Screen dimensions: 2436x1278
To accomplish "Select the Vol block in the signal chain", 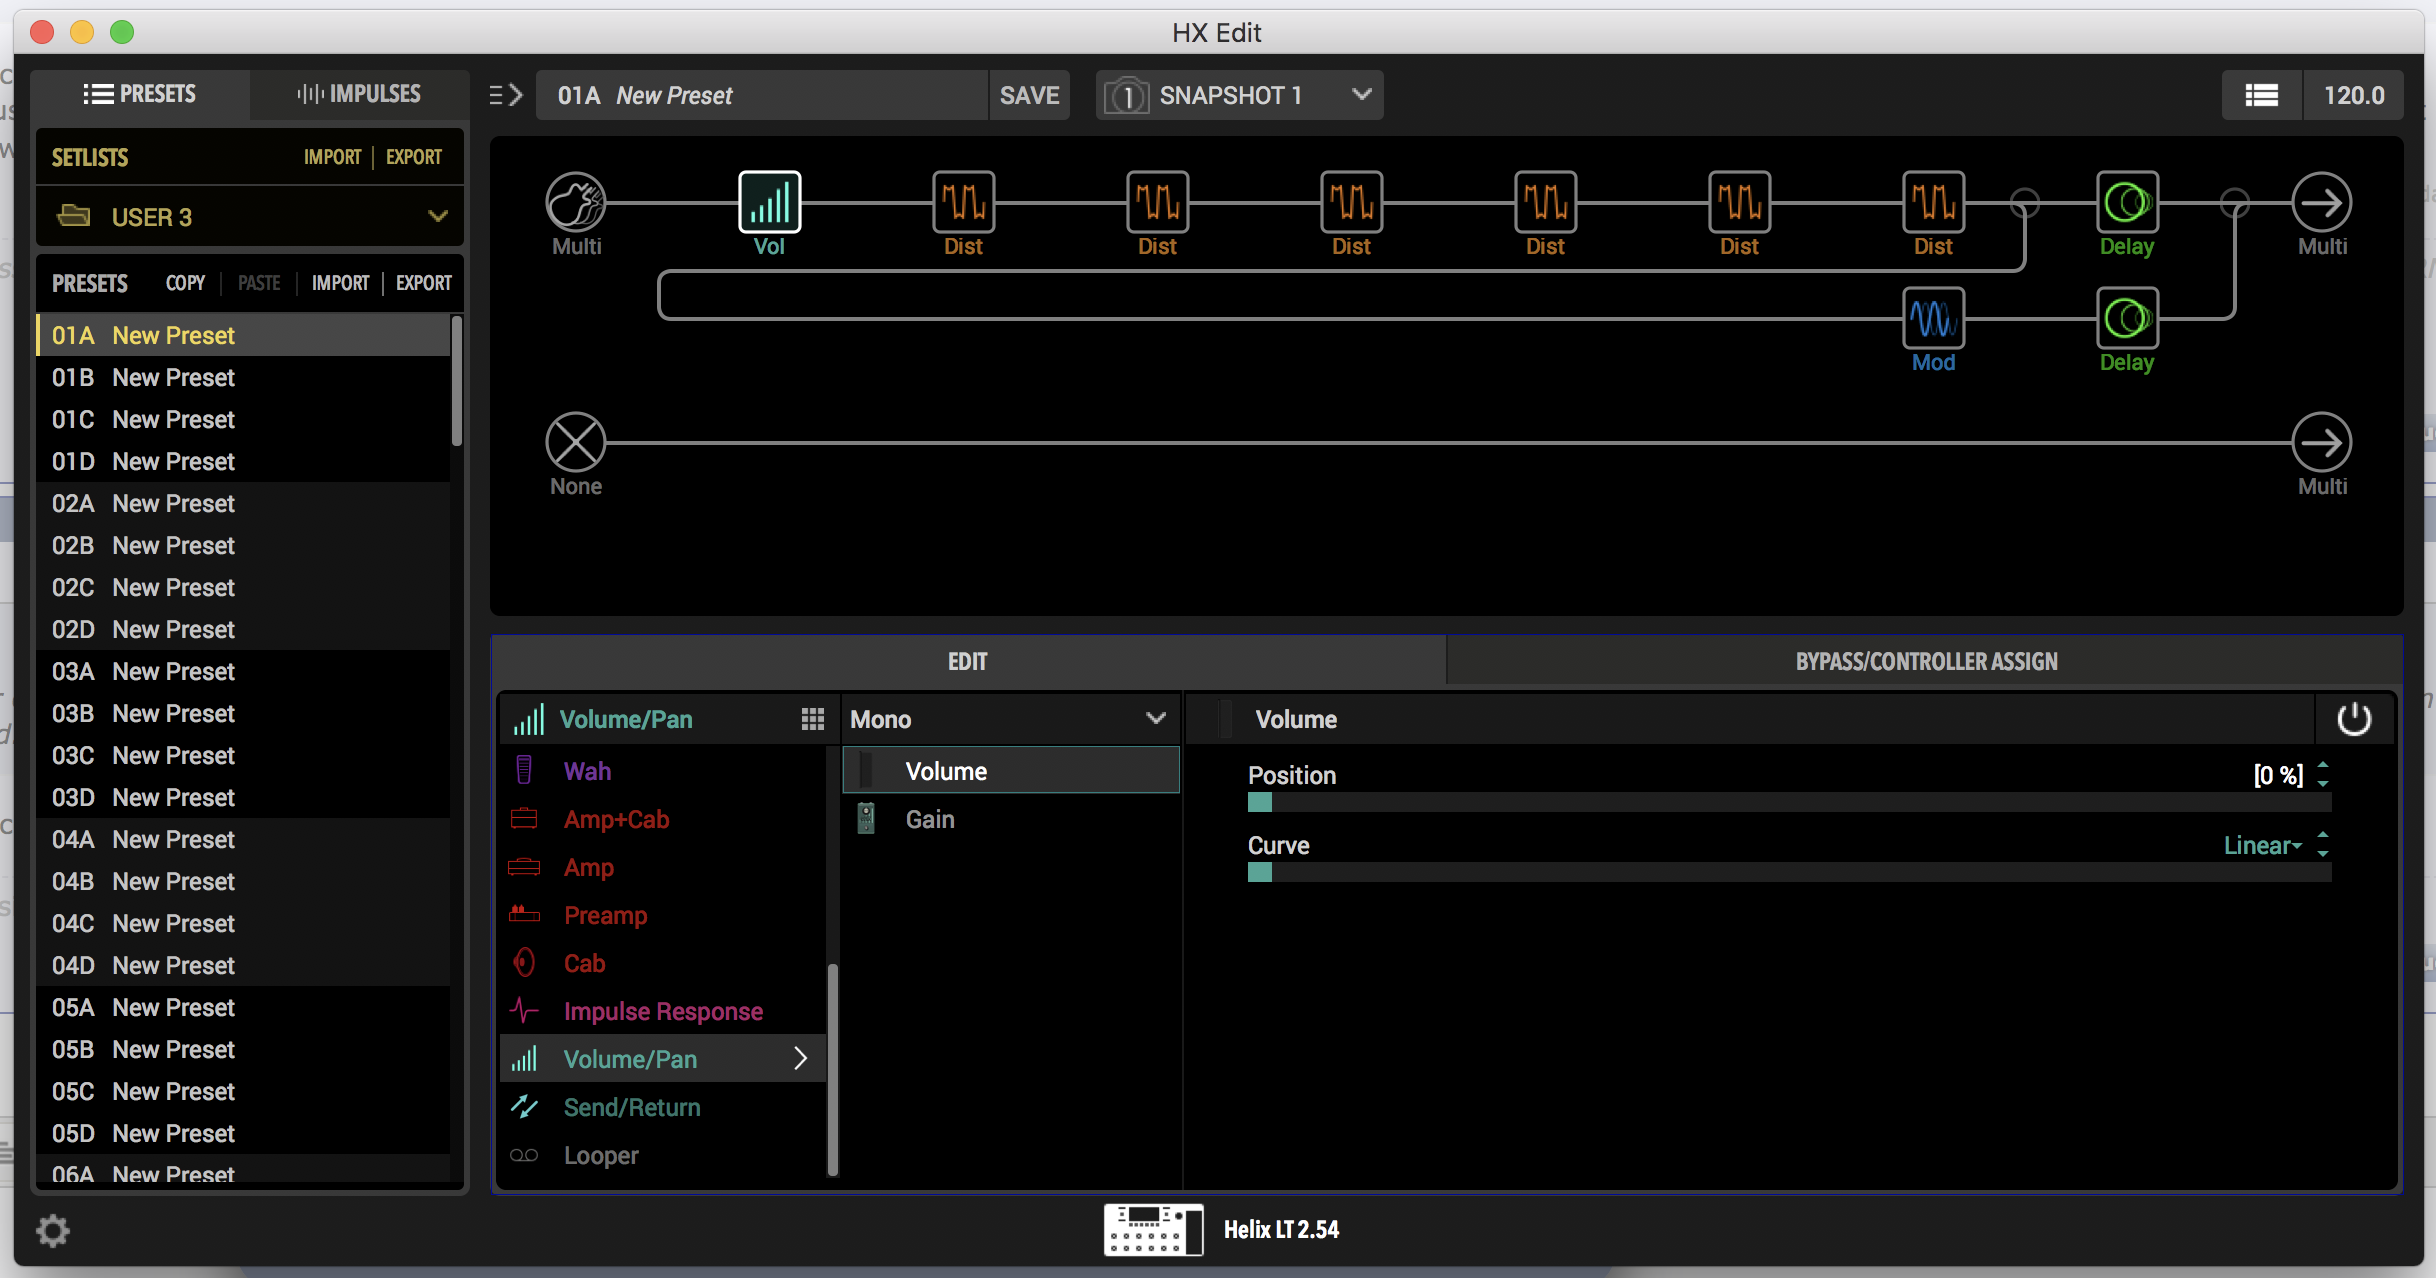I will pos(769,202).
